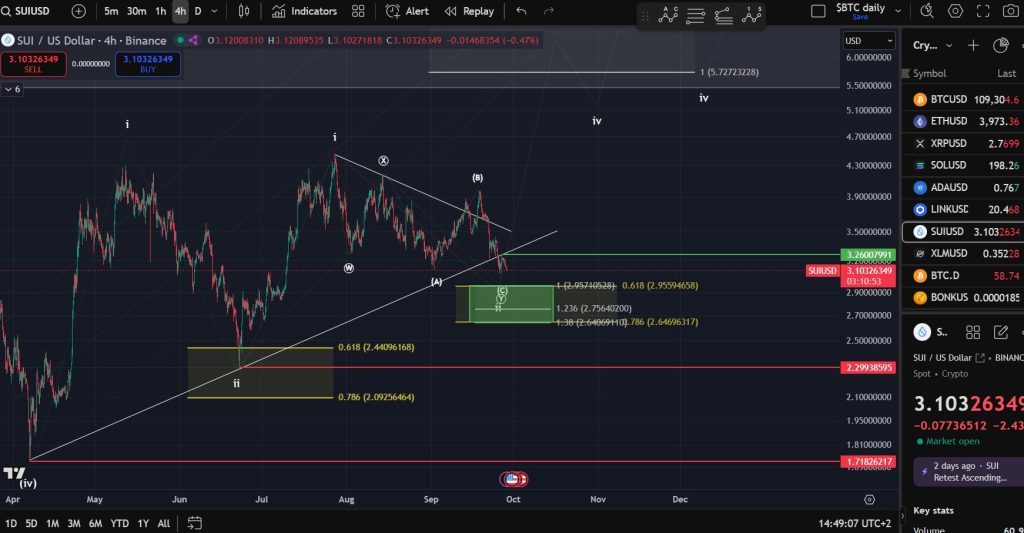Add a symbol to compare with plus icon

[x=78, y=11]
